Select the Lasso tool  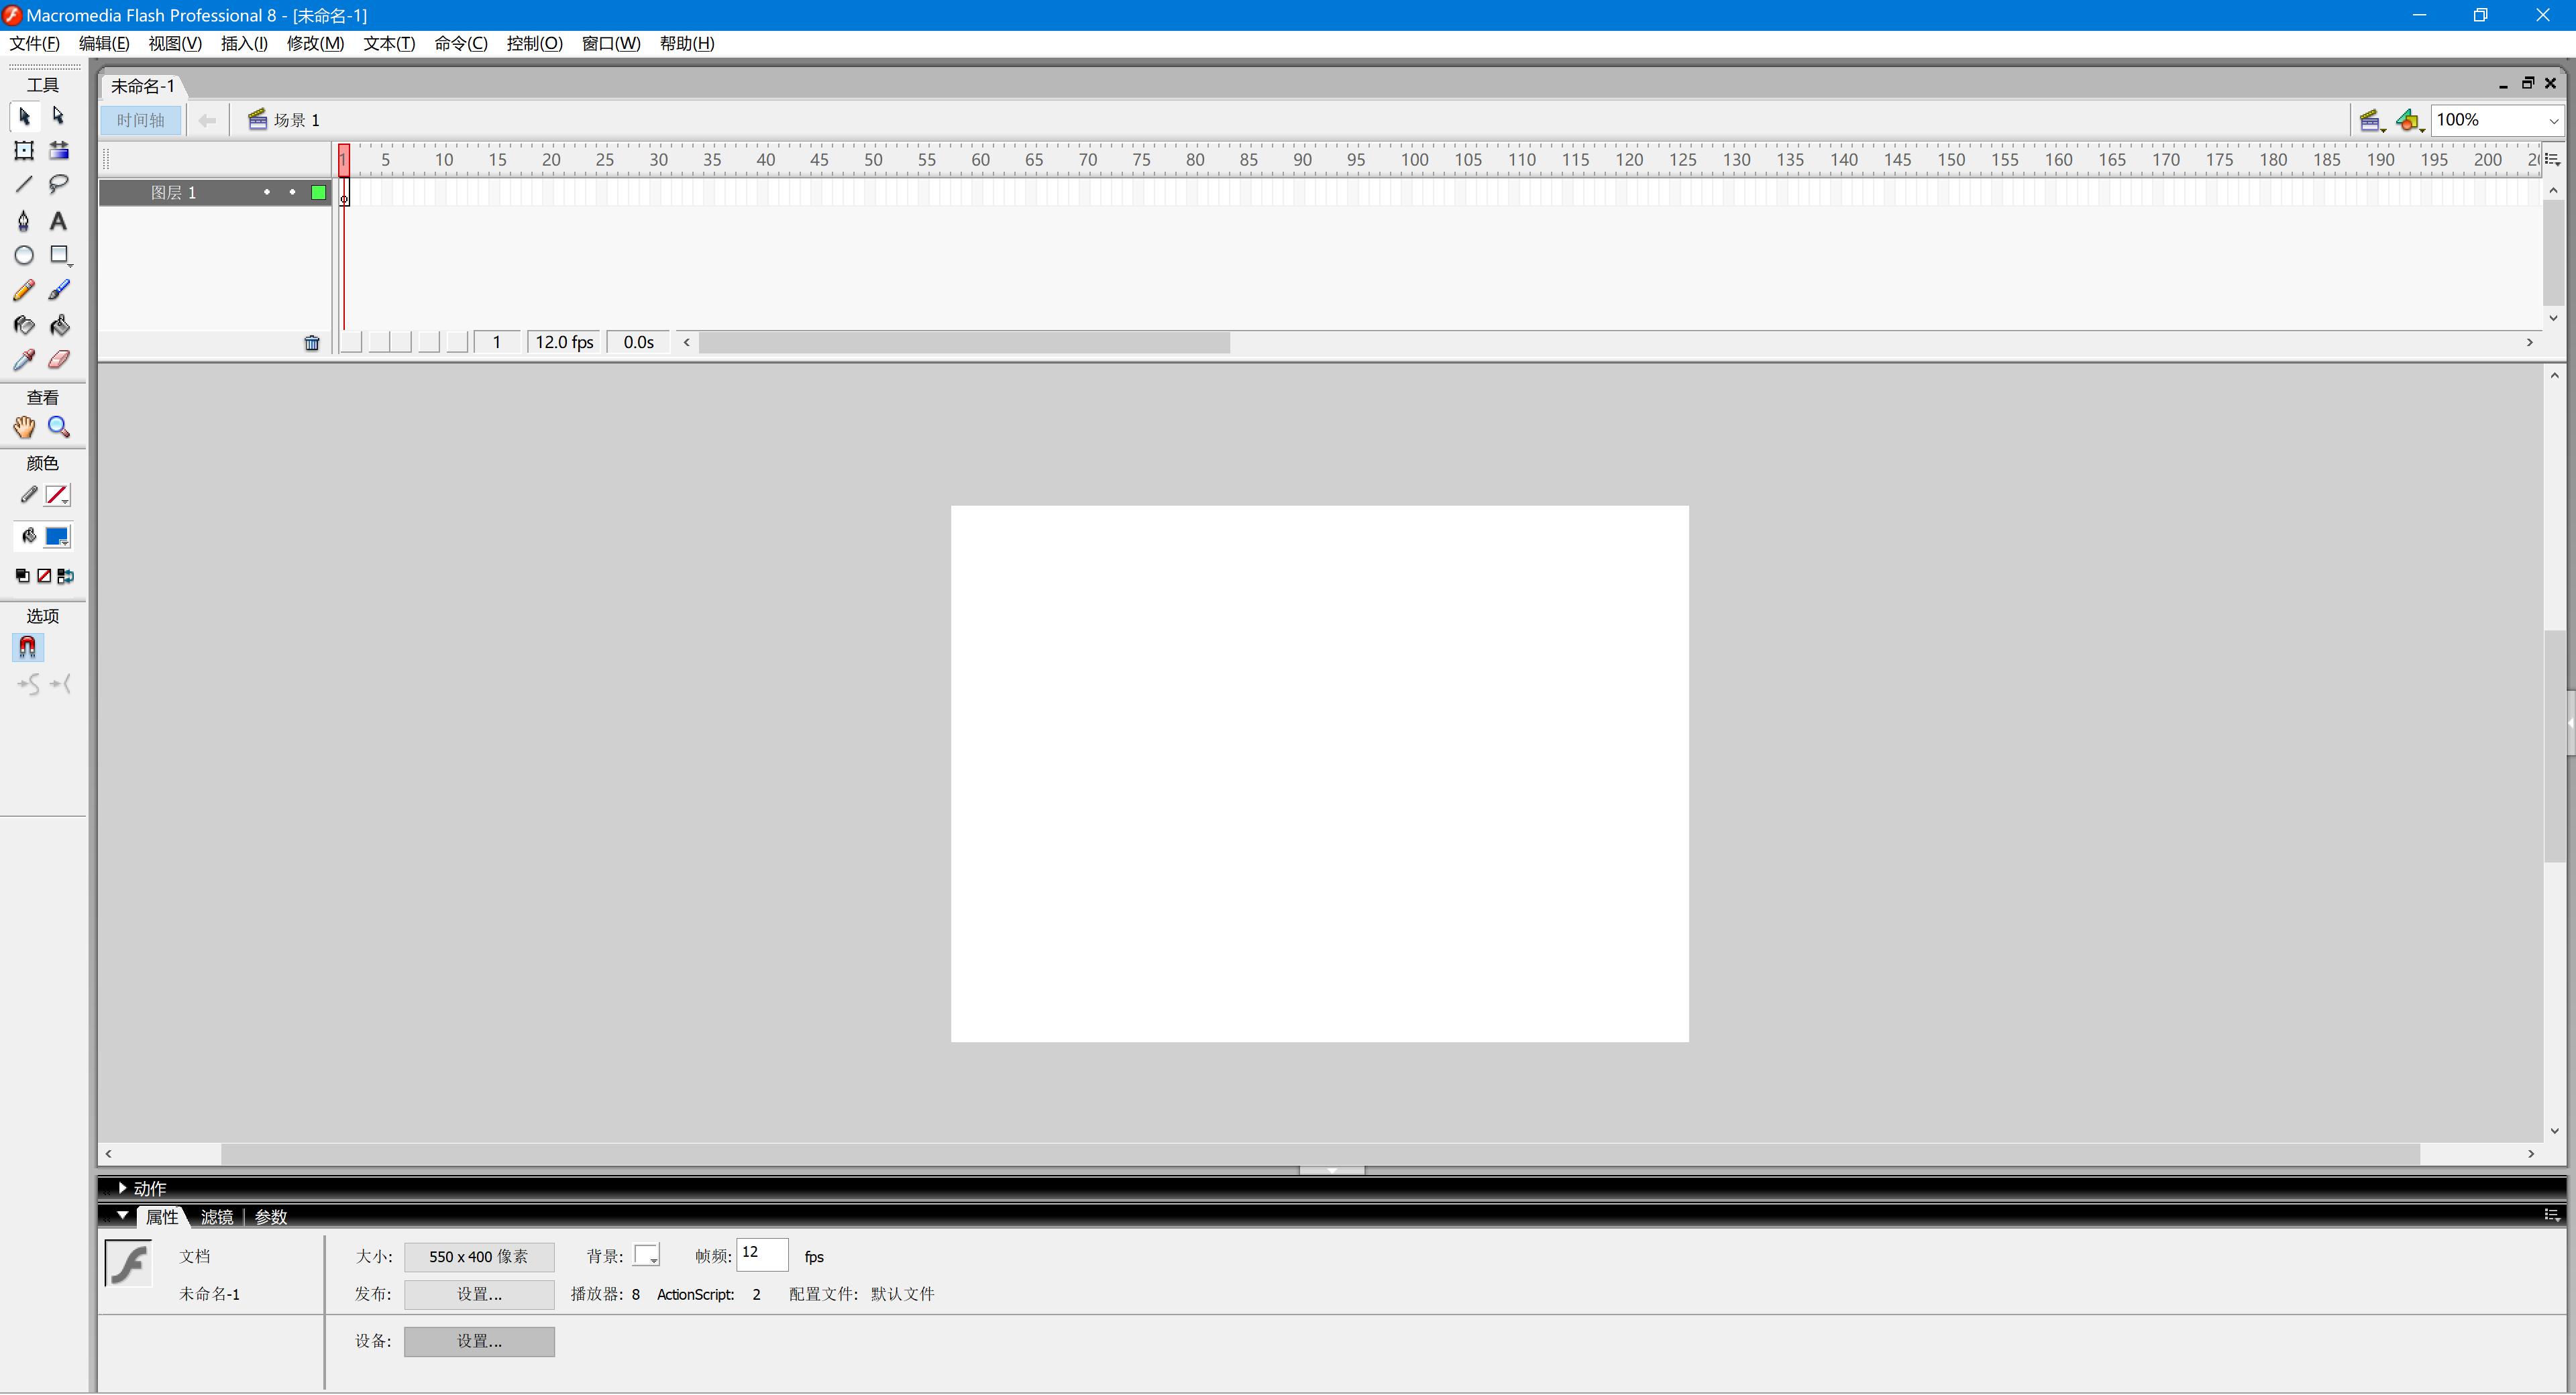(59, 184)
